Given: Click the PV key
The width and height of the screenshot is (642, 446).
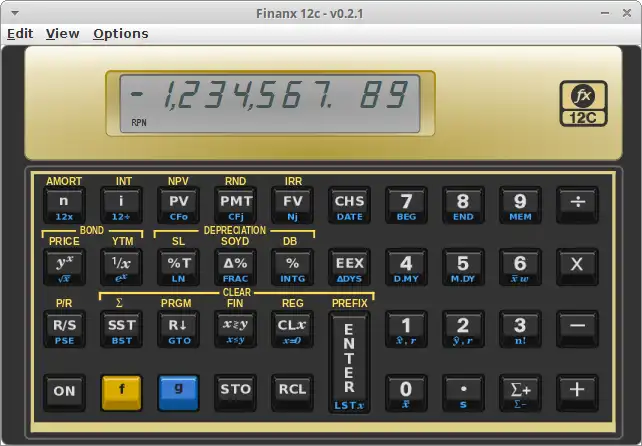Looking at the screenshot, I should (x=179, y=205).
